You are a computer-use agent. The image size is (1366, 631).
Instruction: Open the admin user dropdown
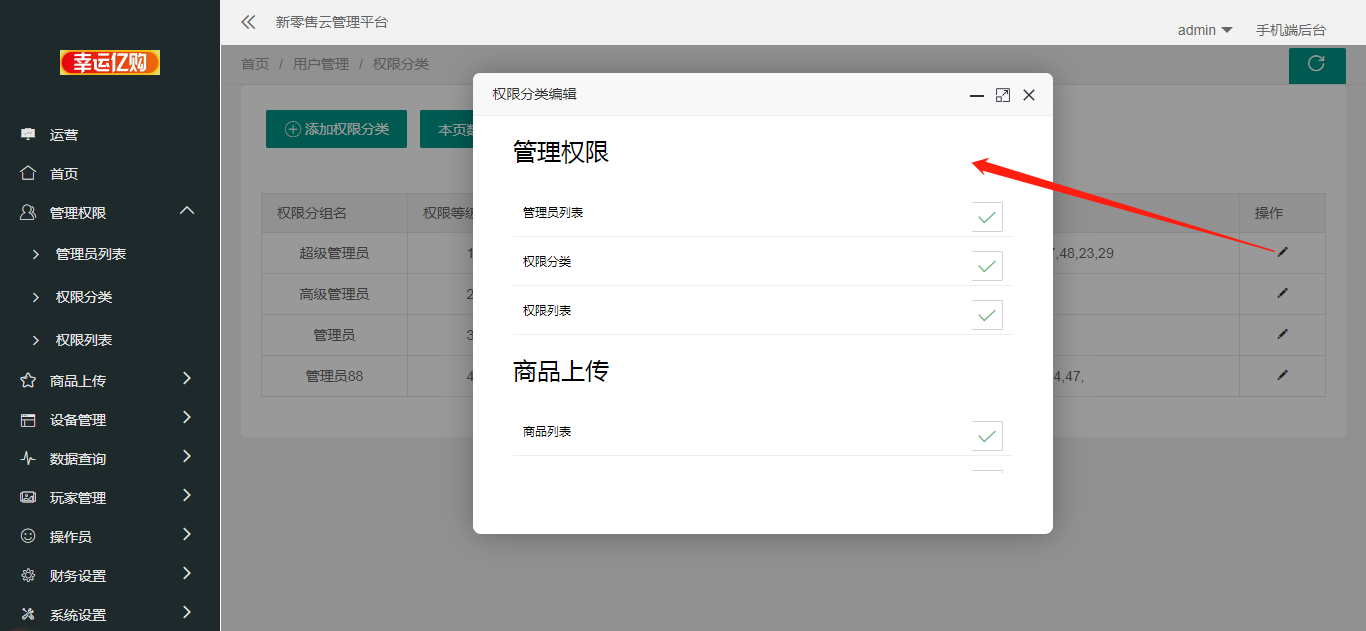click(1204, 30)
